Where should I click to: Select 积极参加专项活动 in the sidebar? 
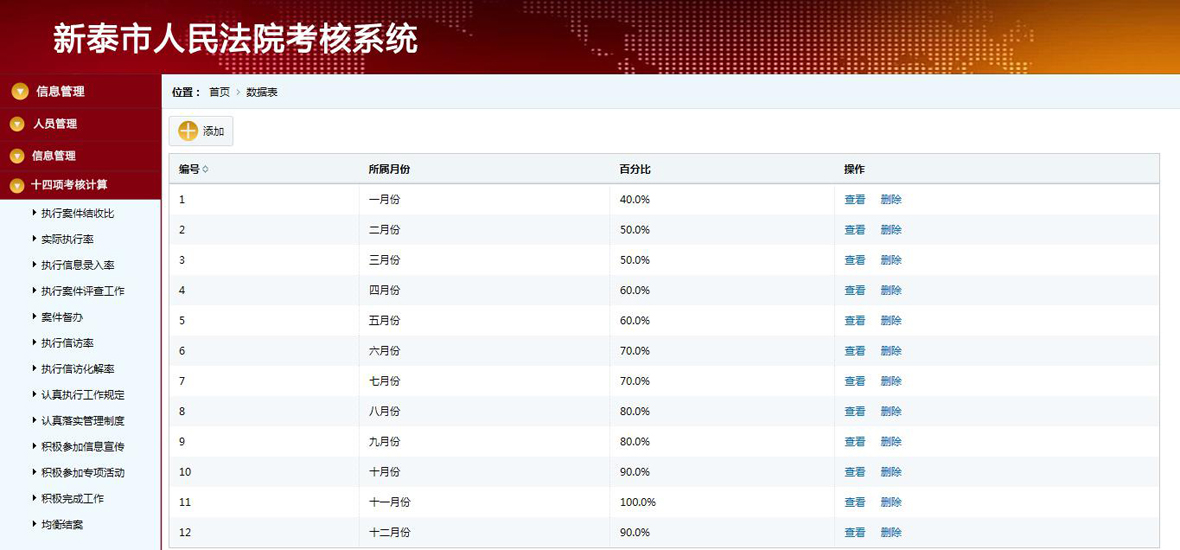(x=83, y=472)
